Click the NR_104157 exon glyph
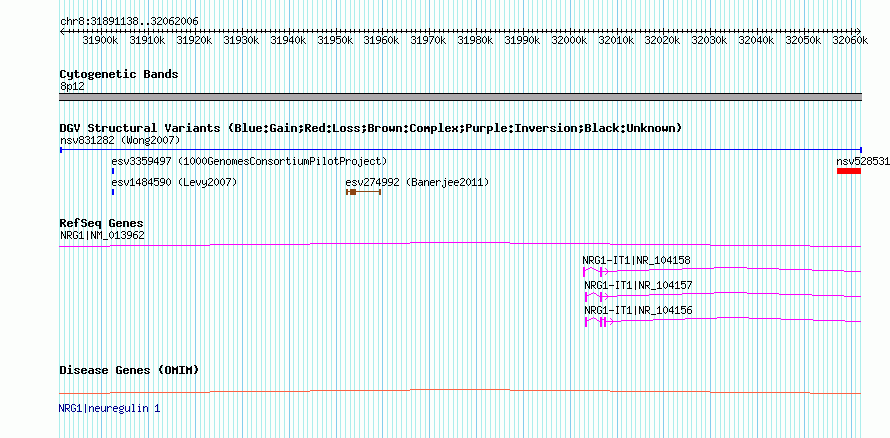The height and width of the screenshot is (438, 890). pyautogui.click(x=597, y=296)
